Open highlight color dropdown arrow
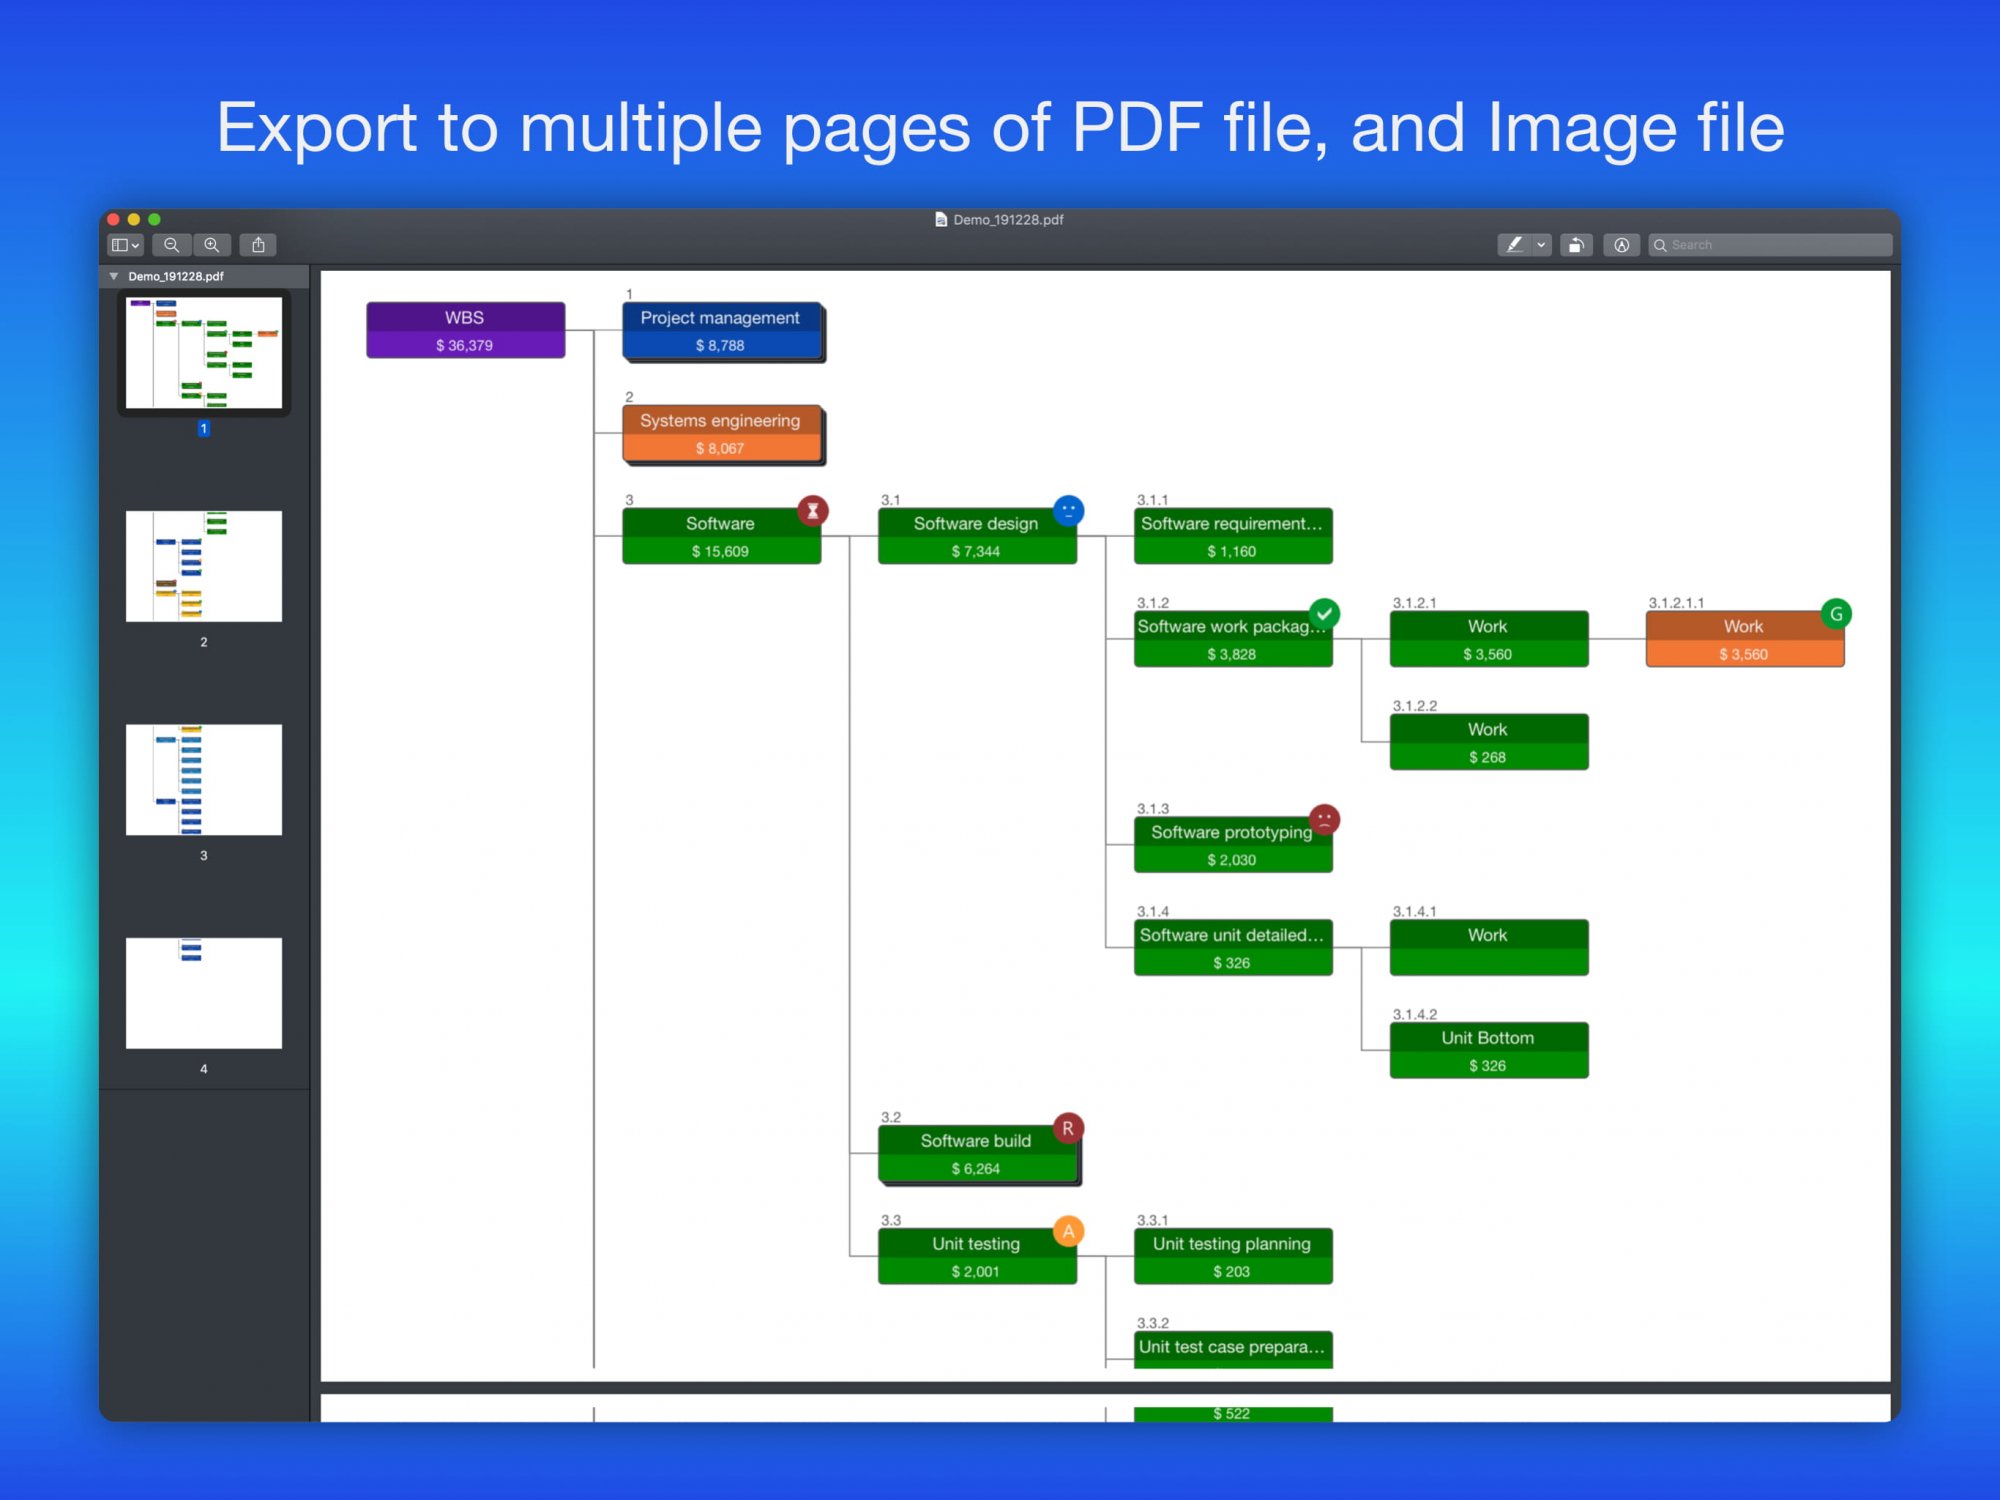Screen dimensions: 2000x1500 pos(1541,245)
